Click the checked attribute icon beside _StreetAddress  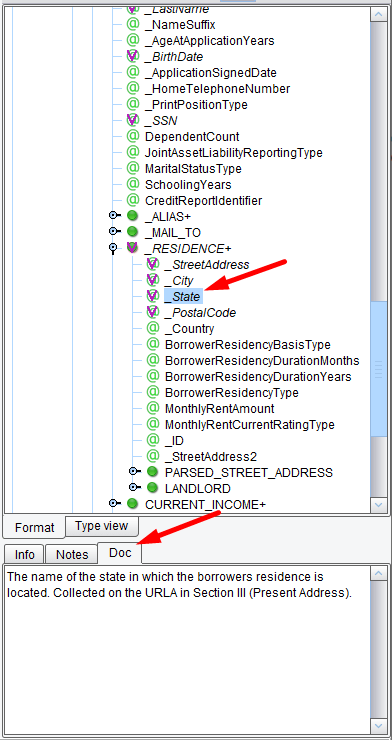tap(153, 264)
